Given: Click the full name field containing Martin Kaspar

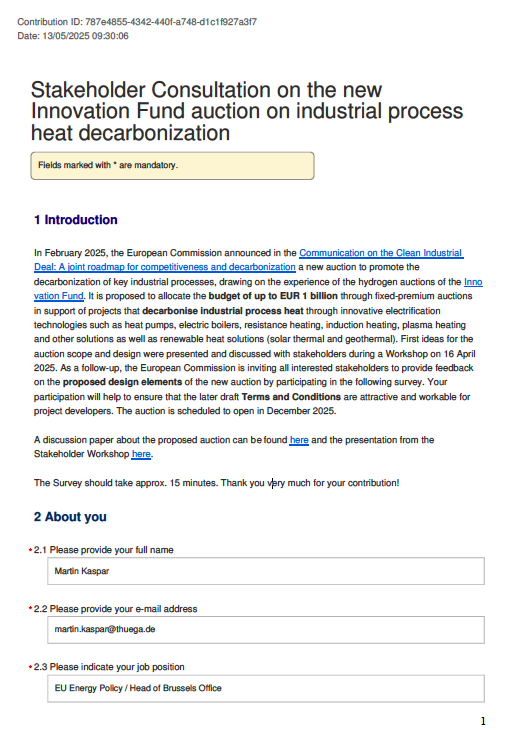Looking at the screenshot, I should click(x=266, y=571).
